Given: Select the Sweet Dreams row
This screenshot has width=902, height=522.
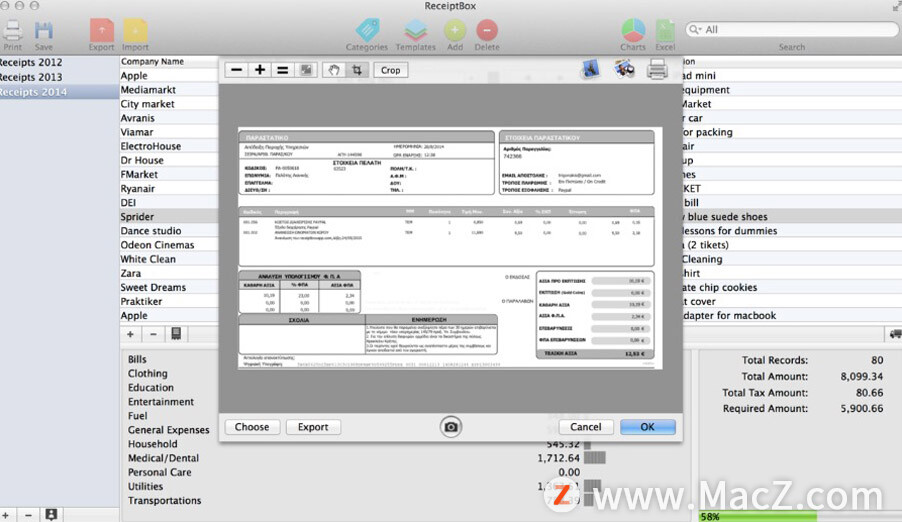Looking at the screenshot, I should (169, 287).
